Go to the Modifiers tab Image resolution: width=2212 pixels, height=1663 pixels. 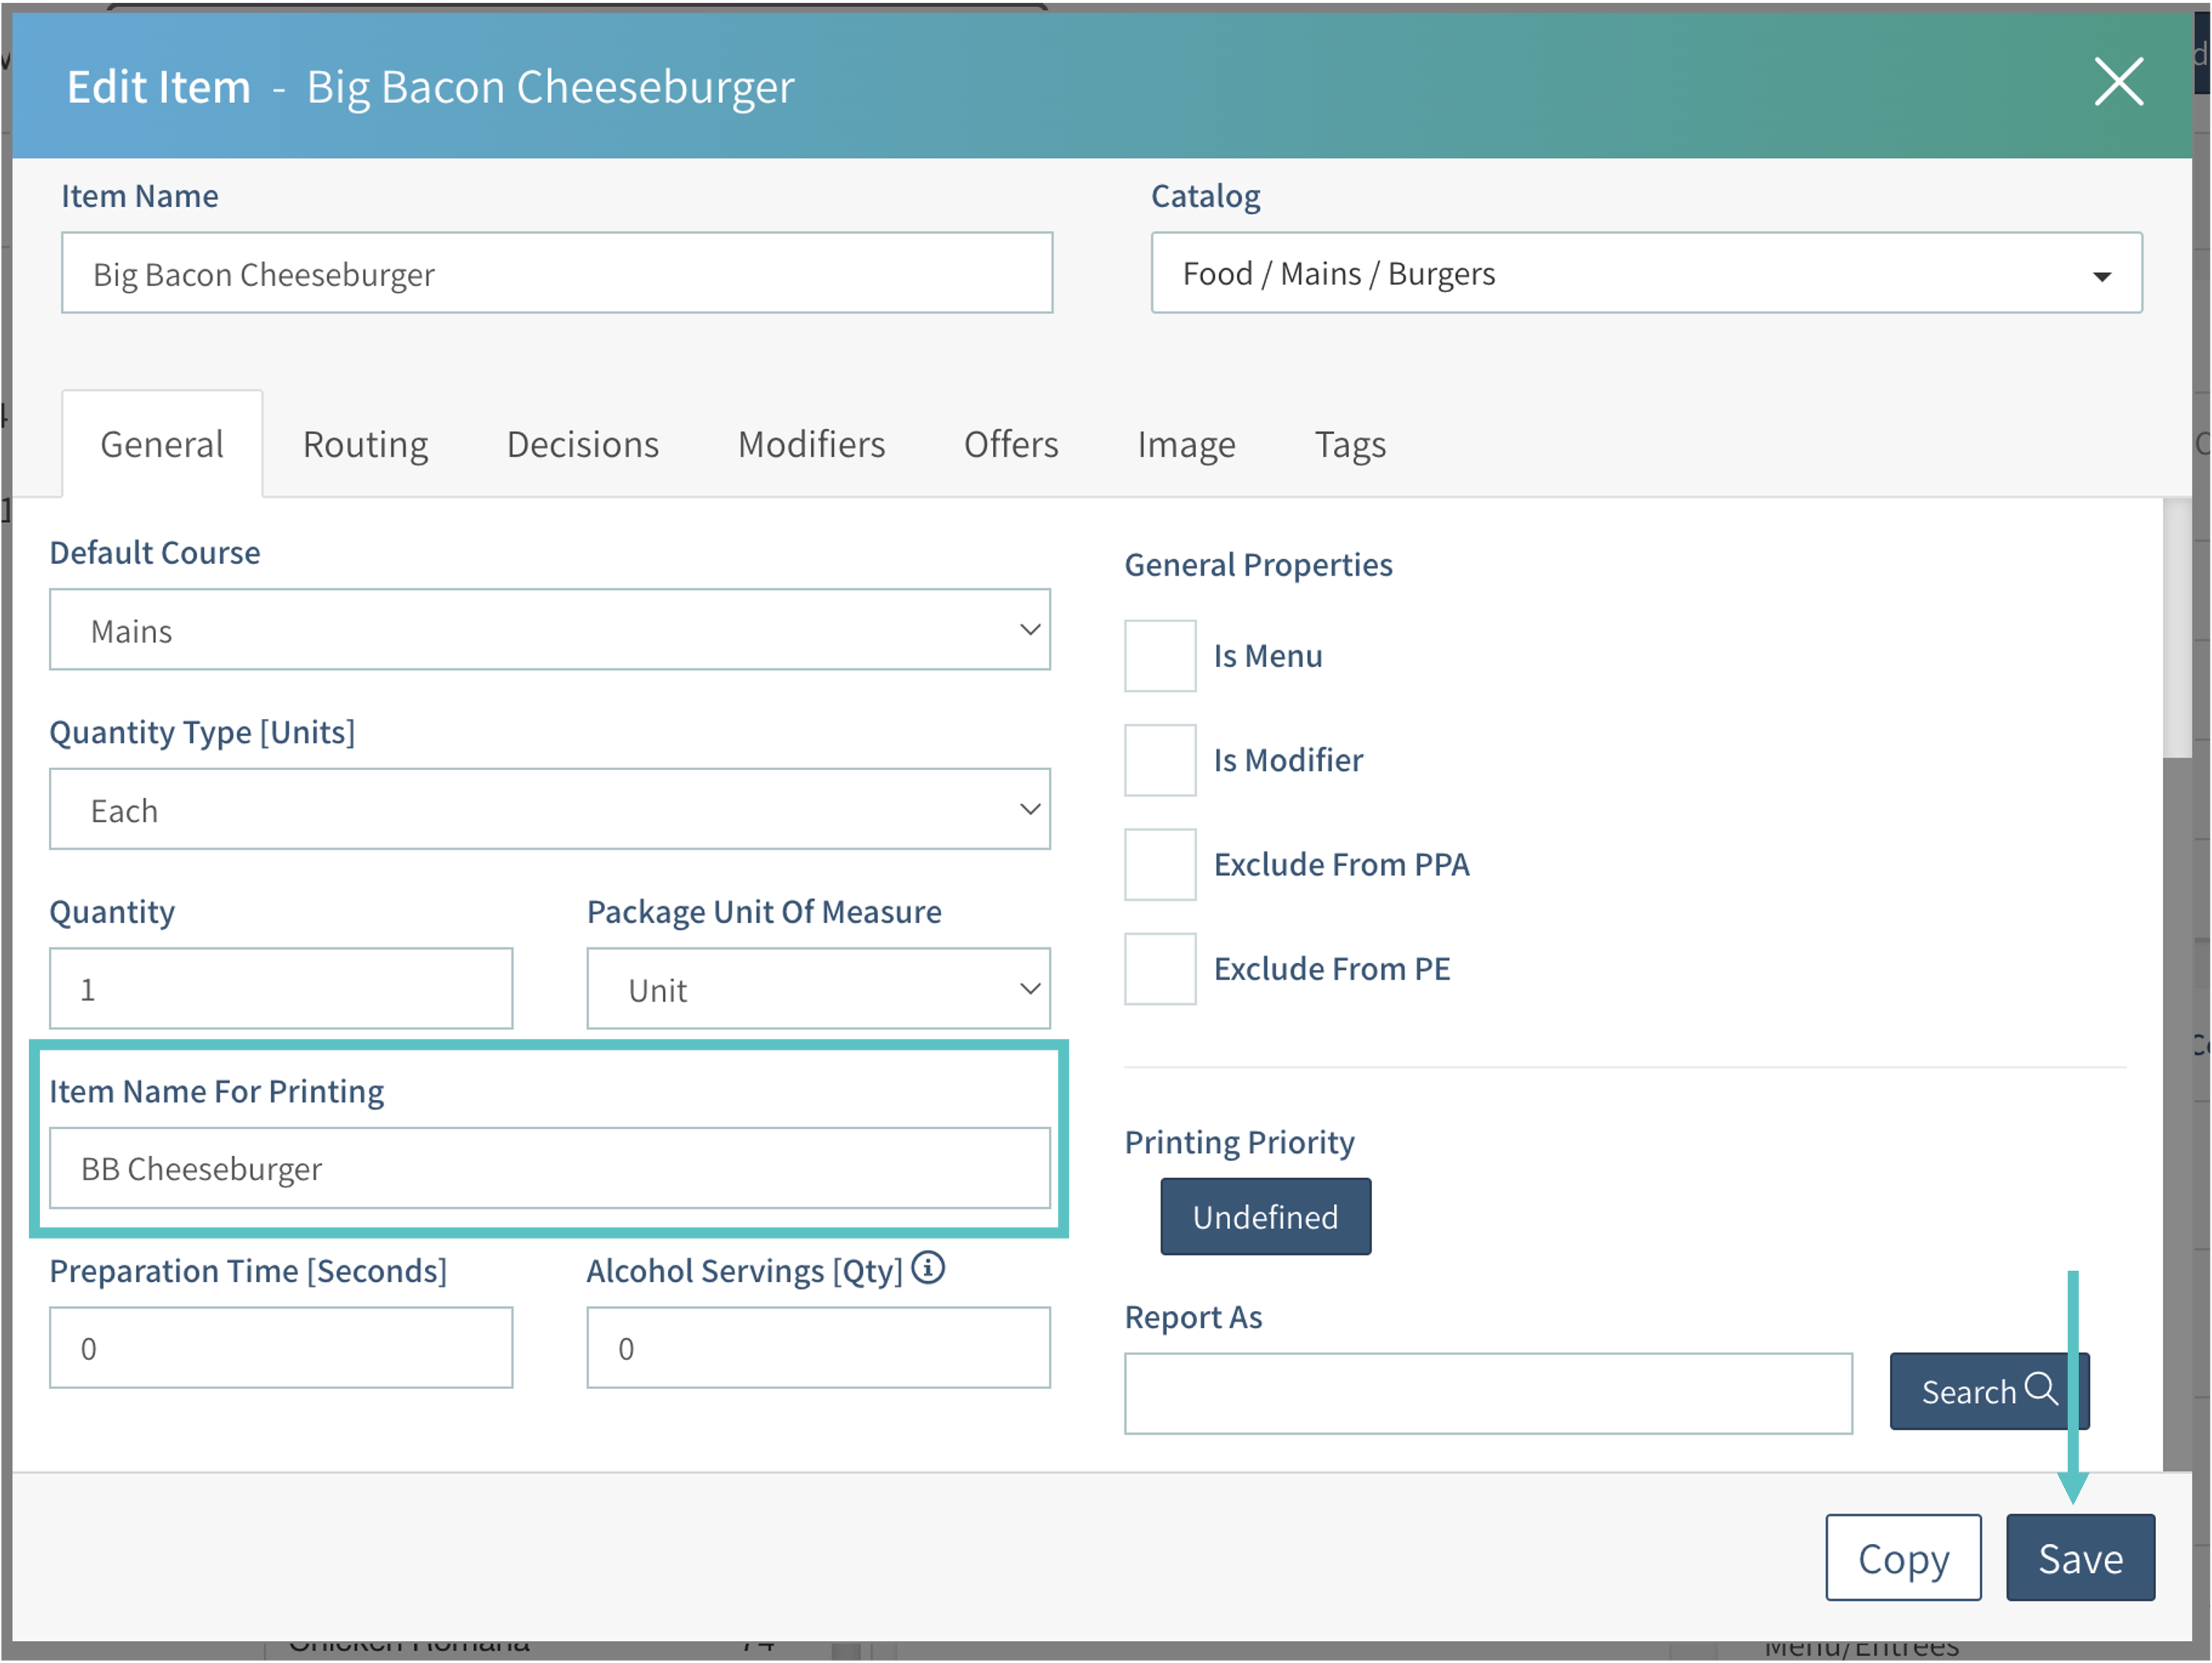tap(811, 444)
